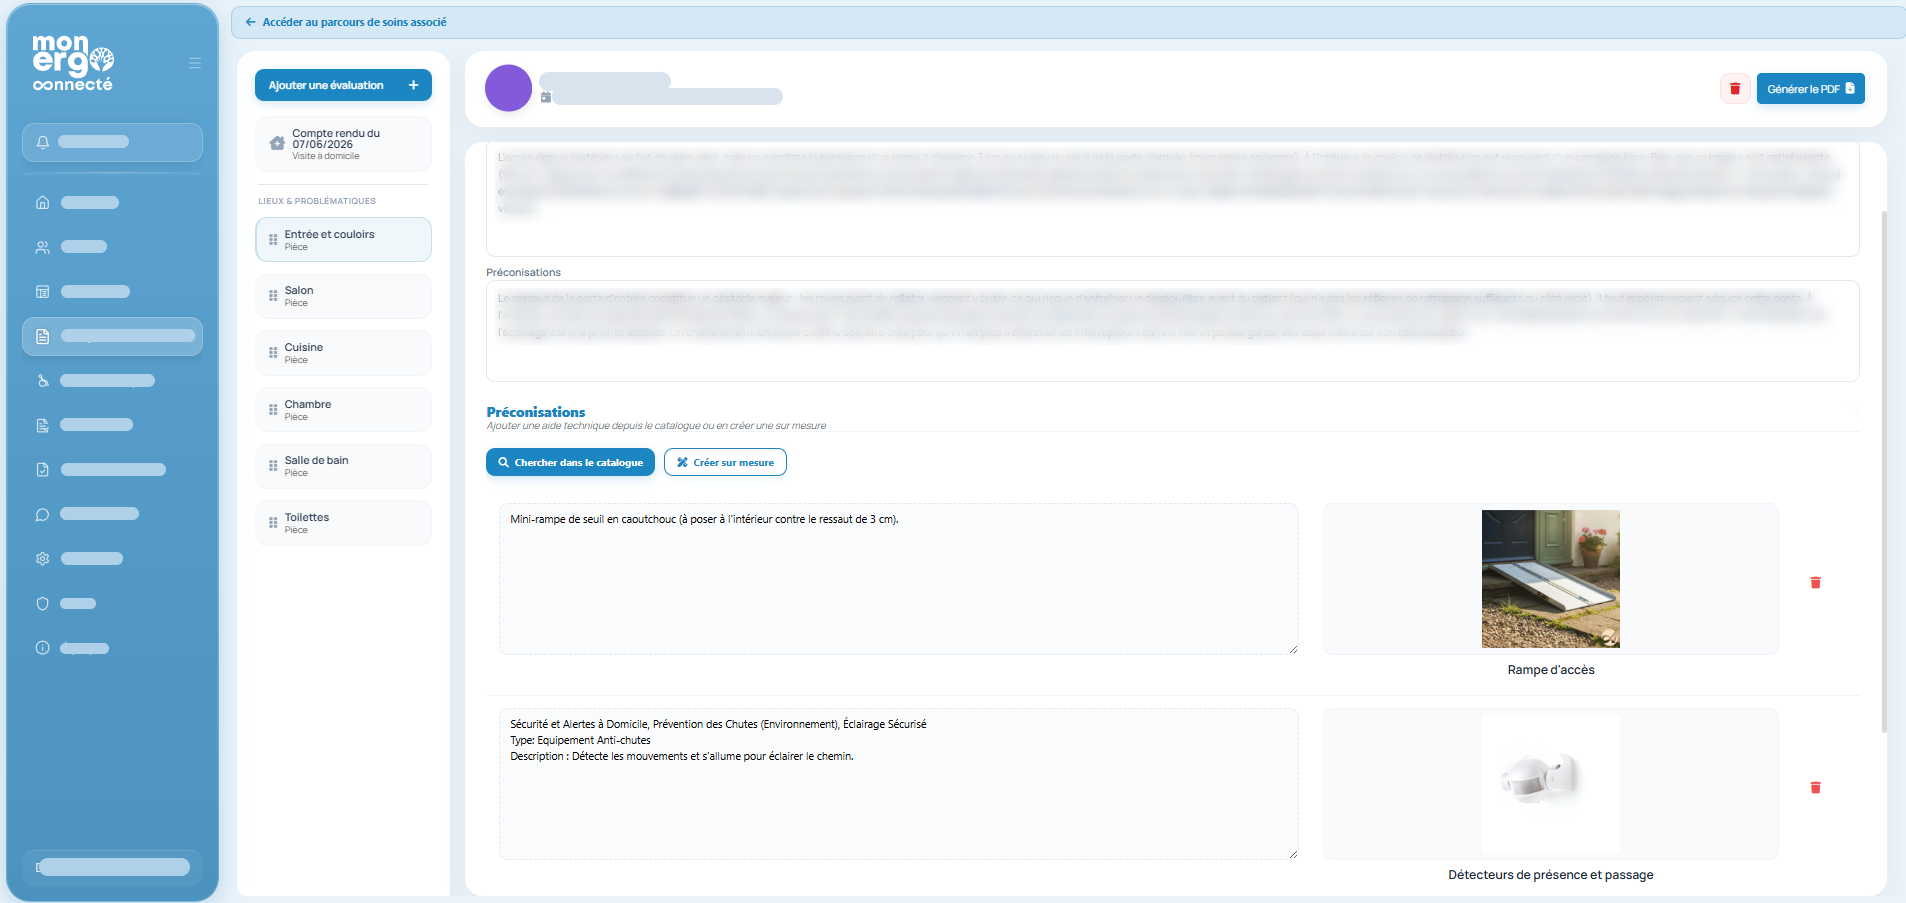1906x903 pixels.
Task: Open Compte rendu du 07/06/2026
Action: 343,144
